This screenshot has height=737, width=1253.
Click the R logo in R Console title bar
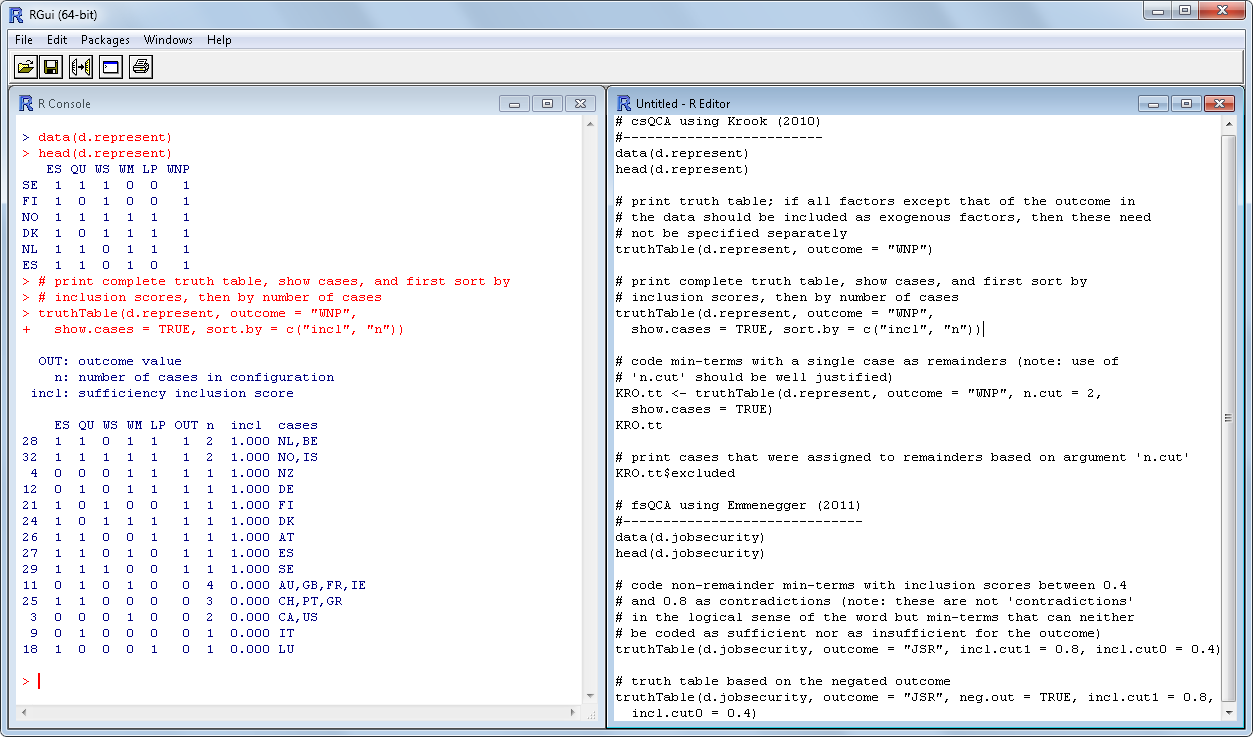coord(26,103)
